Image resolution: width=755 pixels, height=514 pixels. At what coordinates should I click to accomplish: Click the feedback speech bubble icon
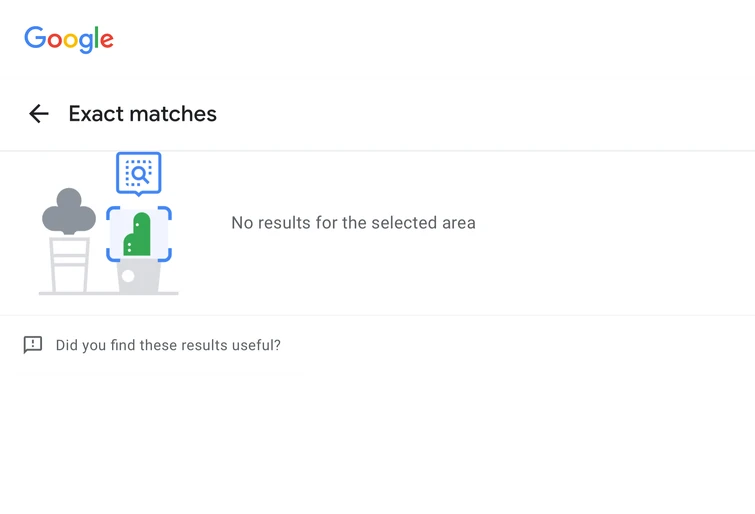coord(33,345)
